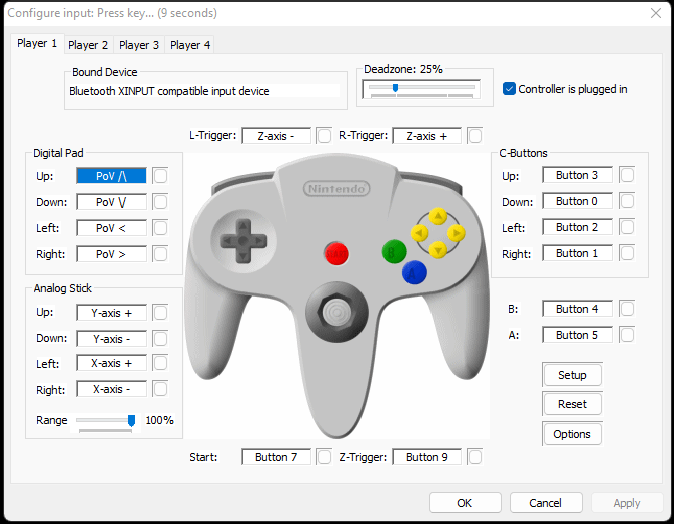Click the Cancel button

(546, 503)
